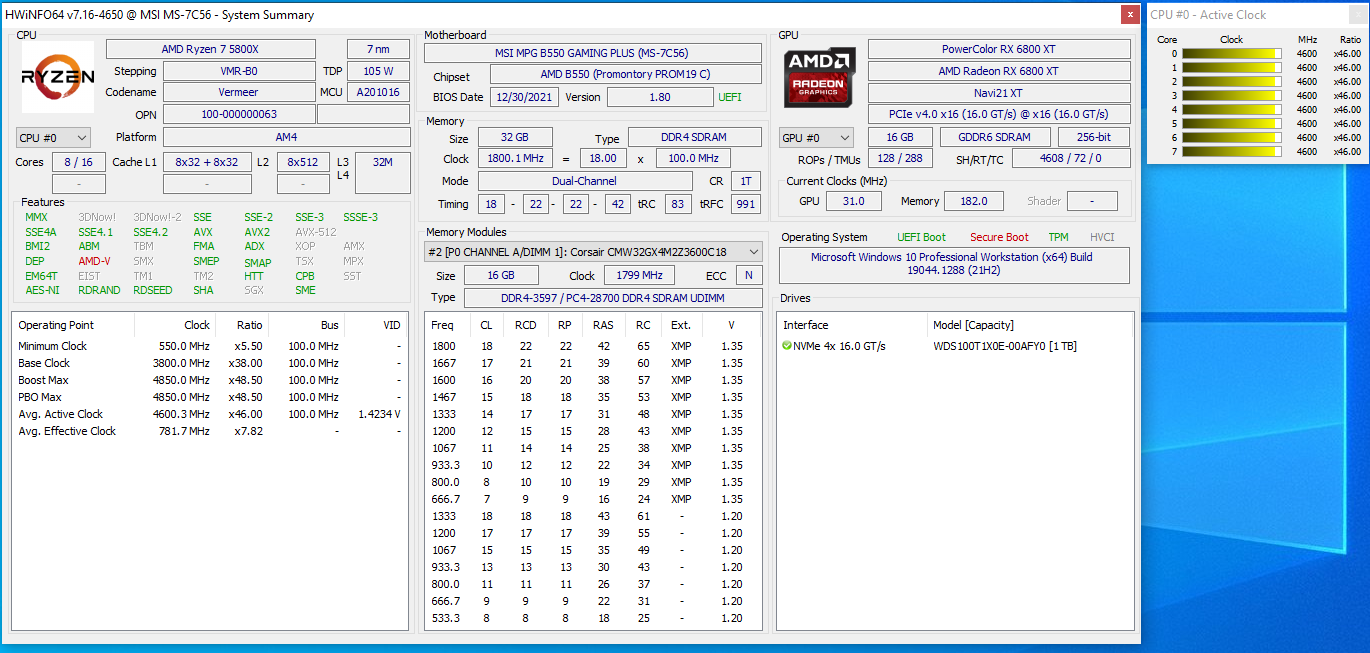Click the 1800.1 MHz memory clock field
Image resolution: width=1370 pixels, height=653 pixels.
coord(515,159)
